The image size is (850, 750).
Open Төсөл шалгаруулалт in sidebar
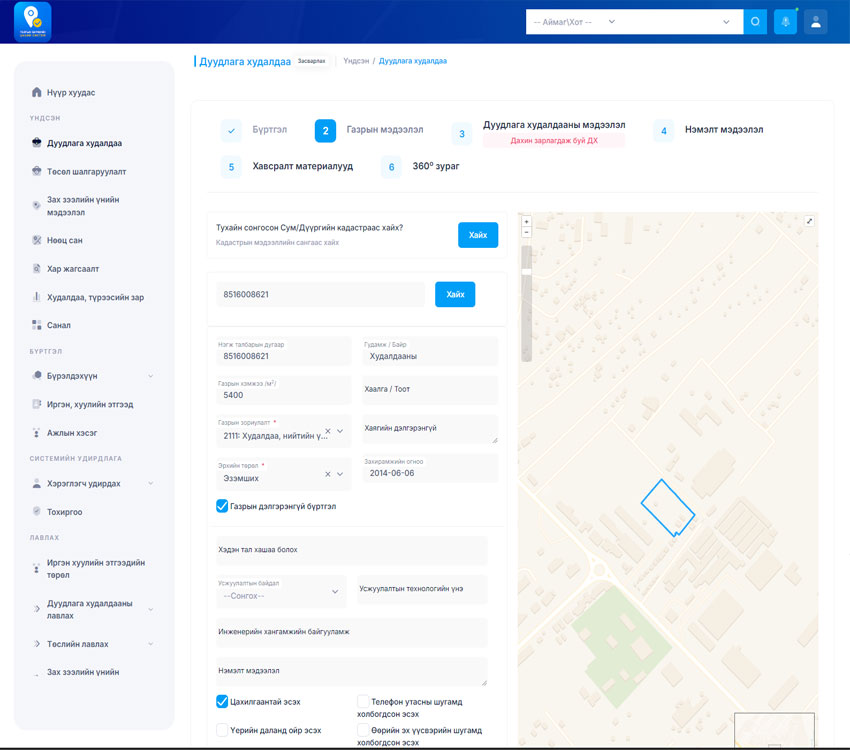(x=86, y=171)
